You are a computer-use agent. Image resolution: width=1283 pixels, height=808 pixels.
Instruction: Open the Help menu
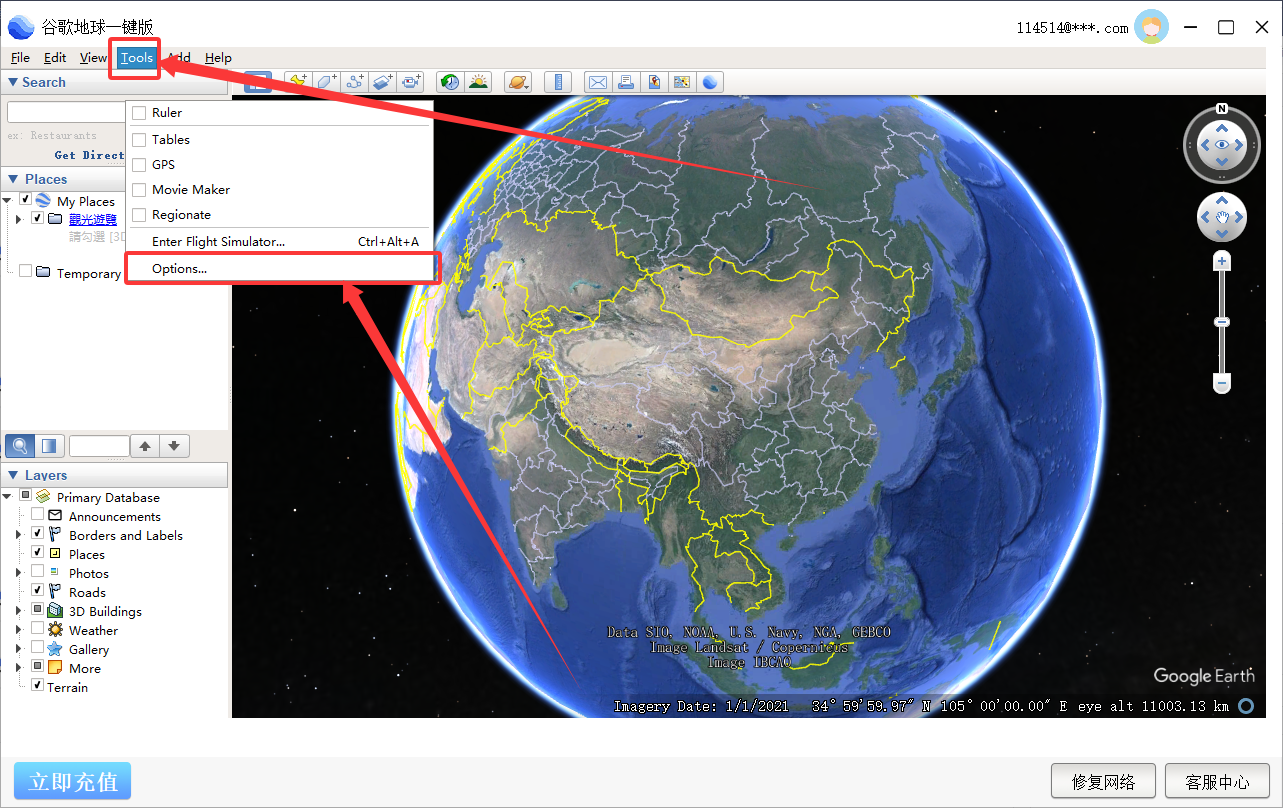pos(218,58)
